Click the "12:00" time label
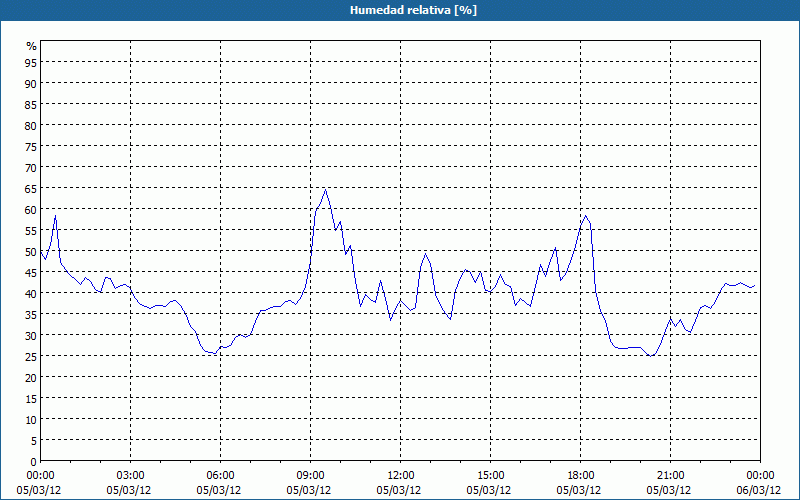Viewport: 800px width, 500px height. pyautogui.click(x=401, y=476)
